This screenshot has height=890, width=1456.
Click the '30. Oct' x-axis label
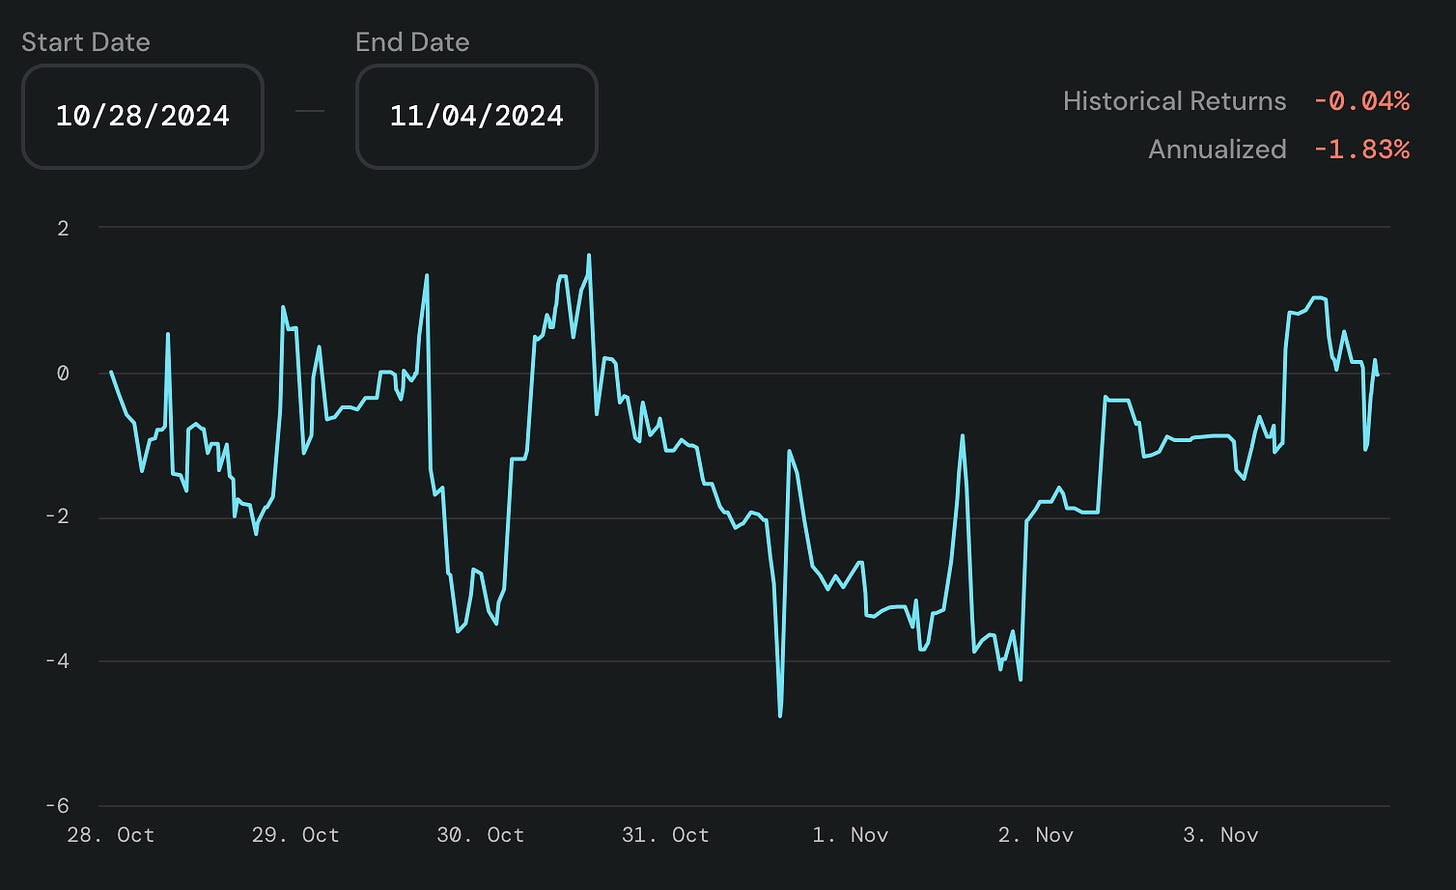pyautogui.click(x=481, y=835)
